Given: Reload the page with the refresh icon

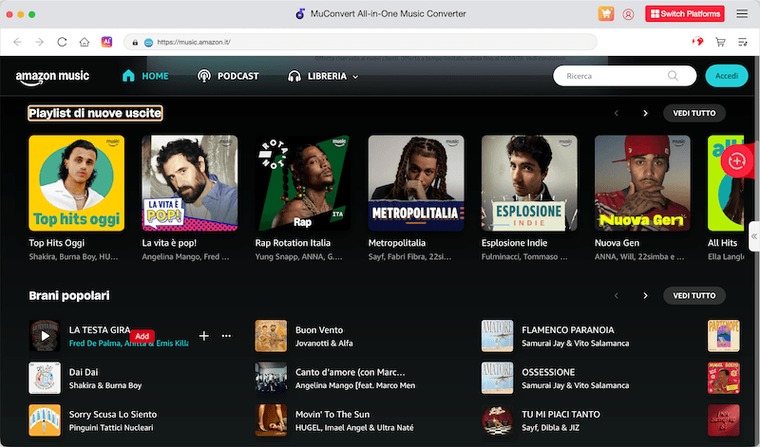Looking at the screenshot, I should (x=62, y=42).
